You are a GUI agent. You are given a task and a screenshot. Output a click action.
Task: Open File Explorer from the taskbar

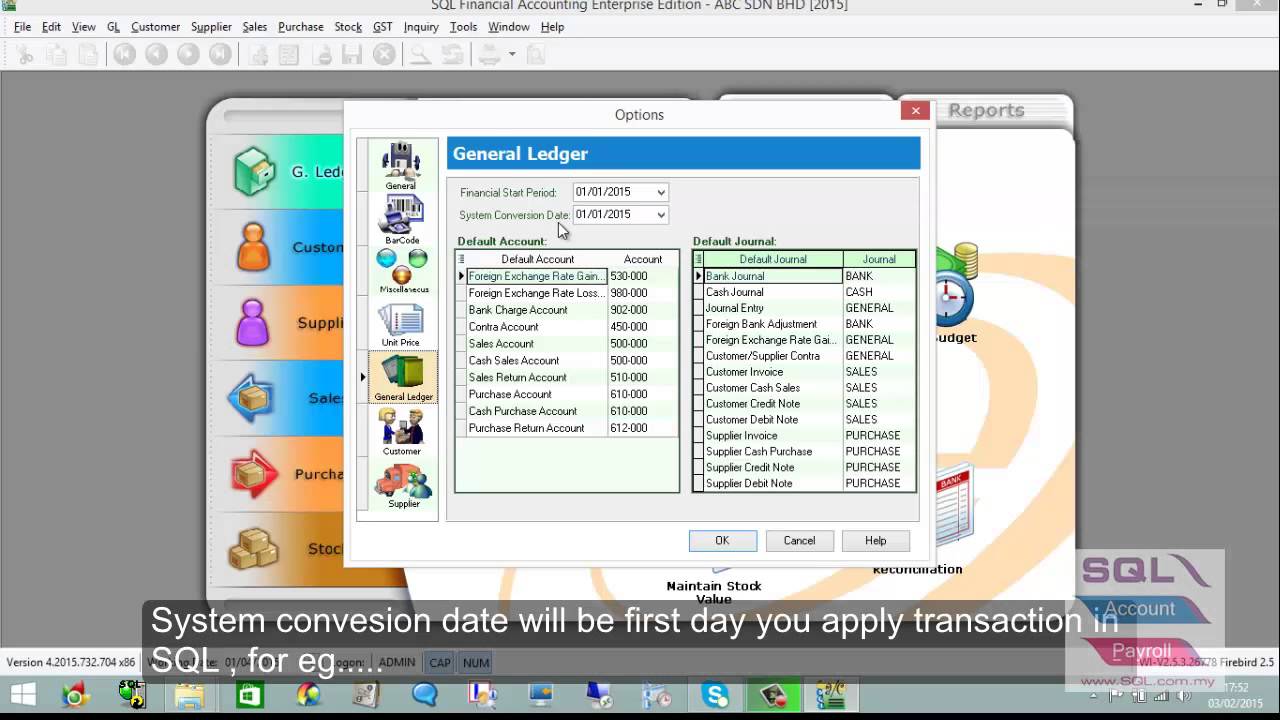coord(190,694)
